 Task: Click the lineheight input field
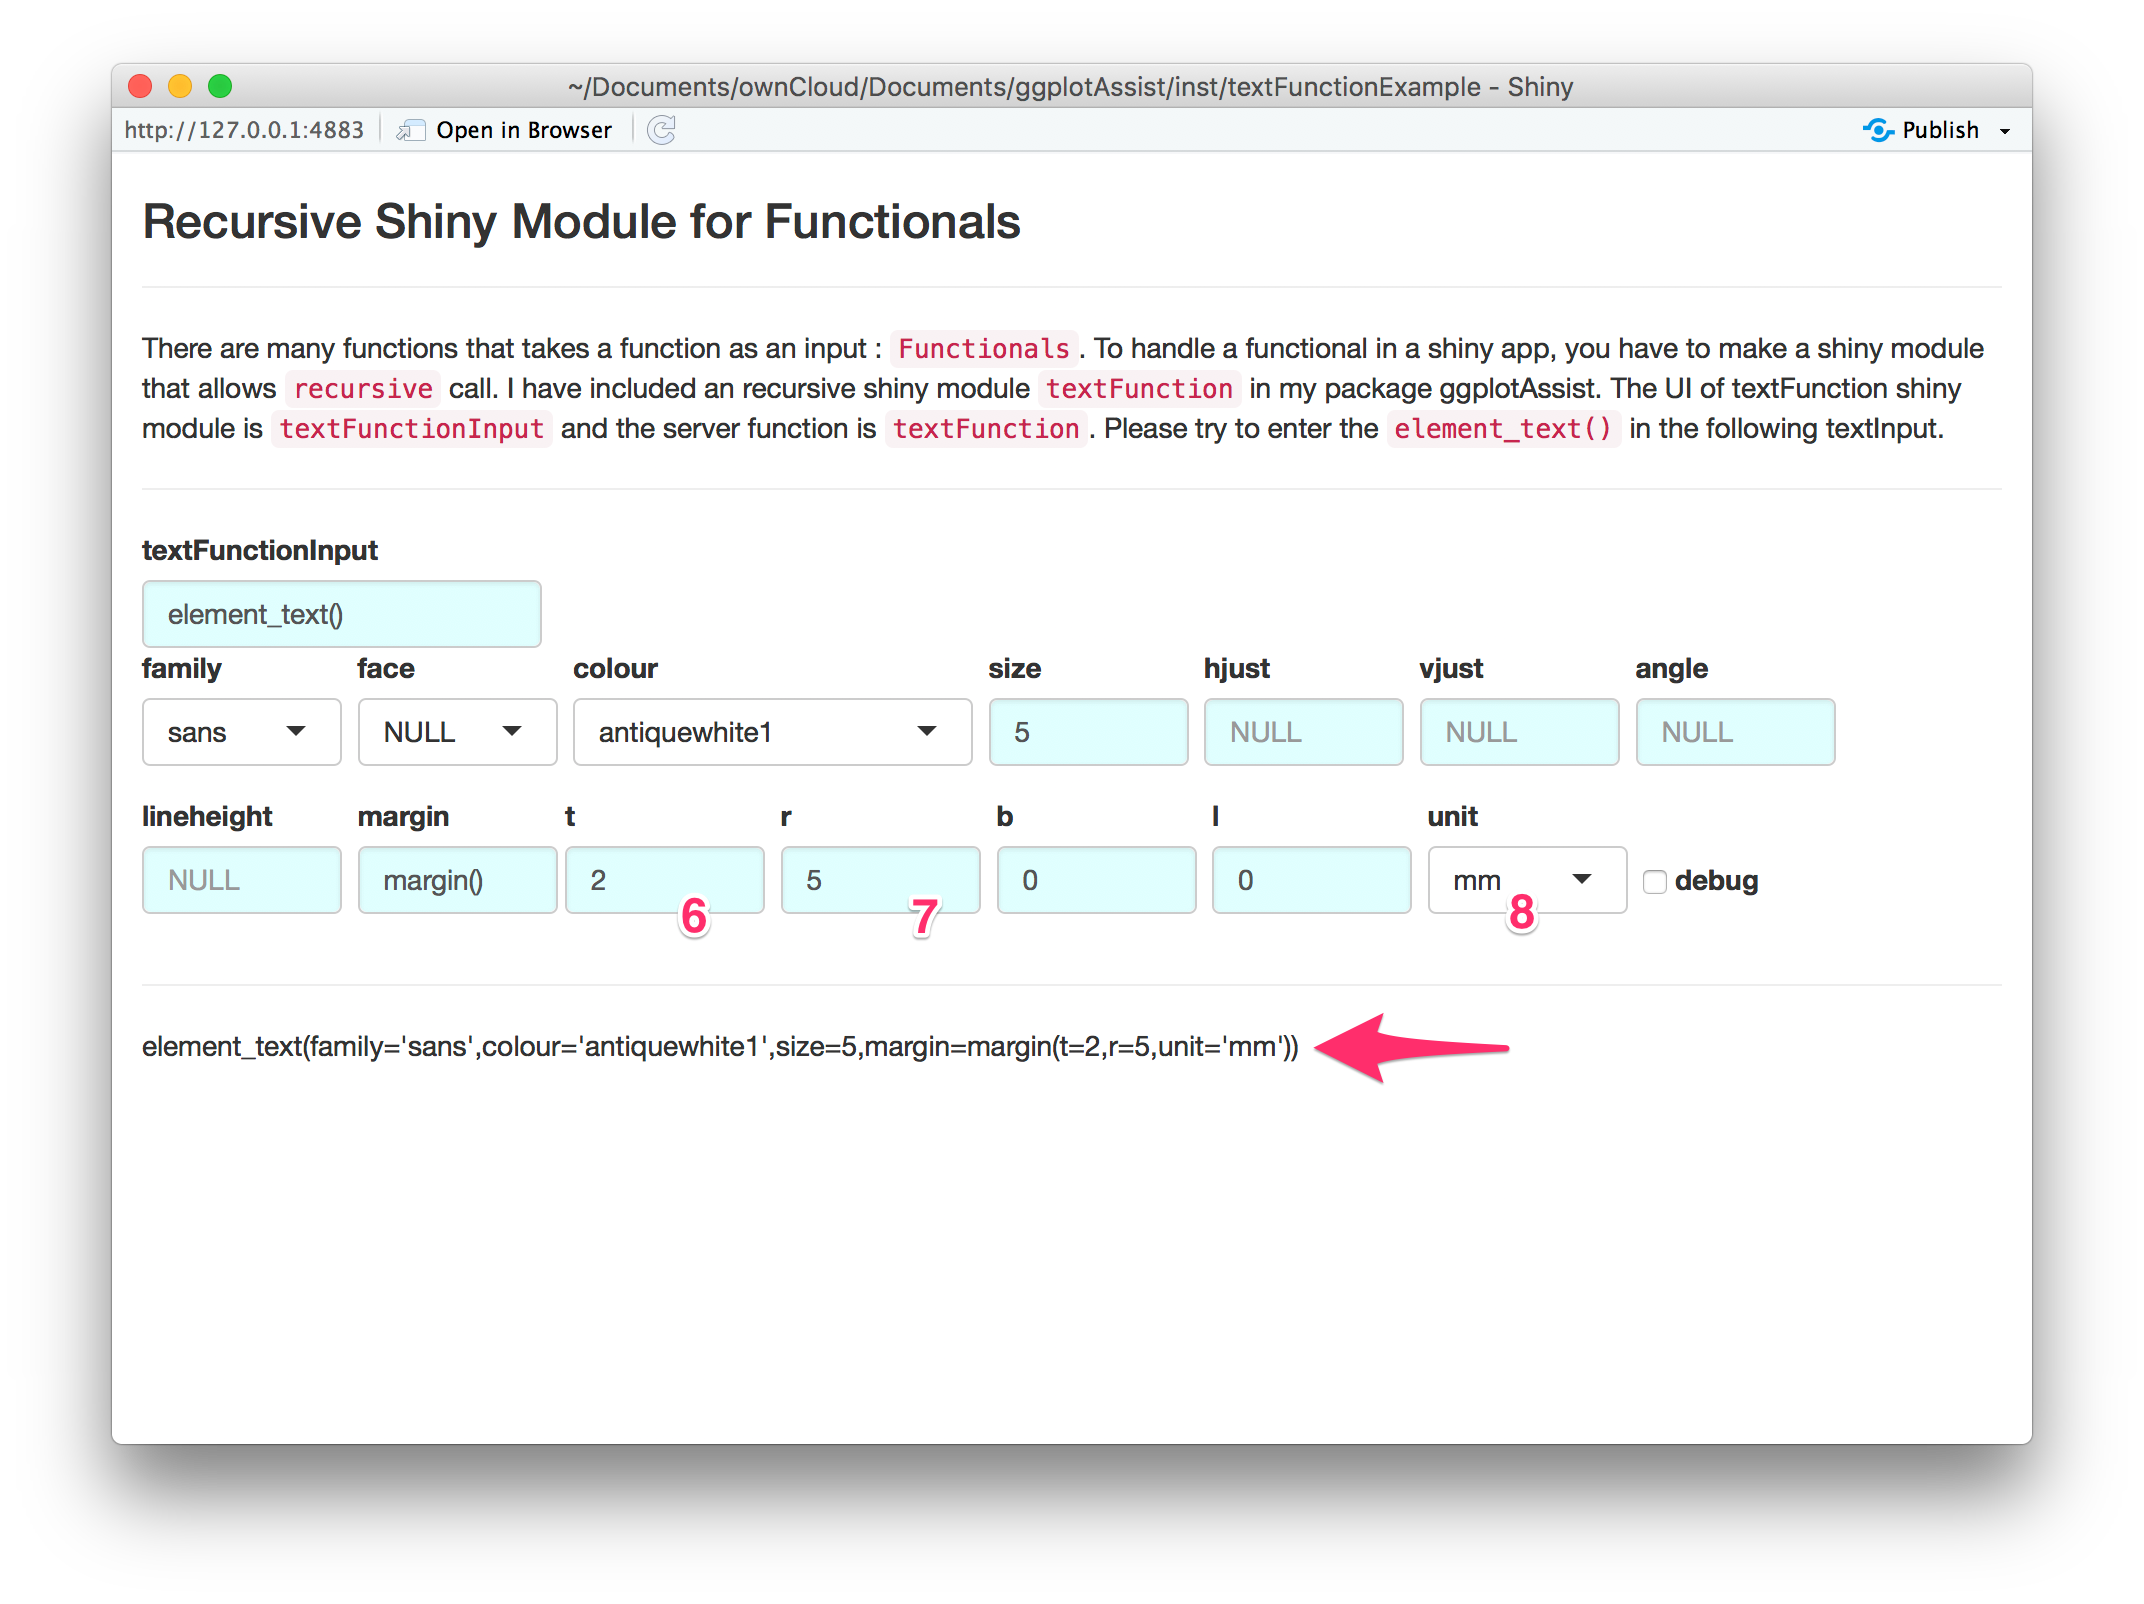pos(241,880)
